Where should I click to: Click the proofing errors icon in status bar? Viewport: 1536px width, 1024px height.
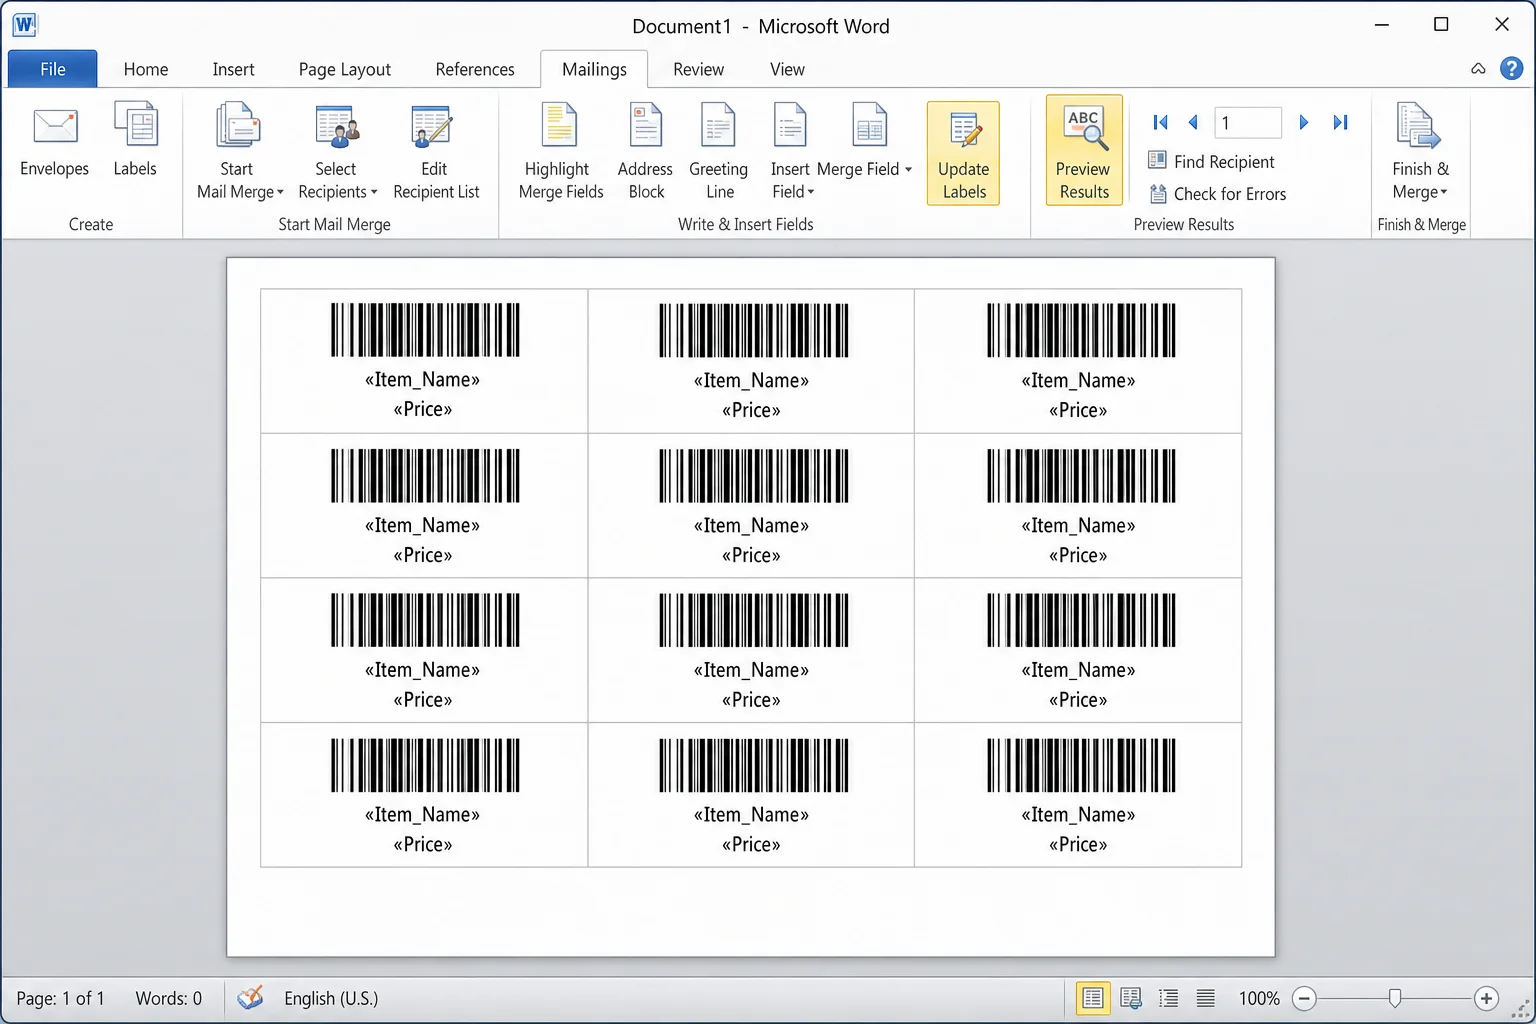[x=250, y=997]
